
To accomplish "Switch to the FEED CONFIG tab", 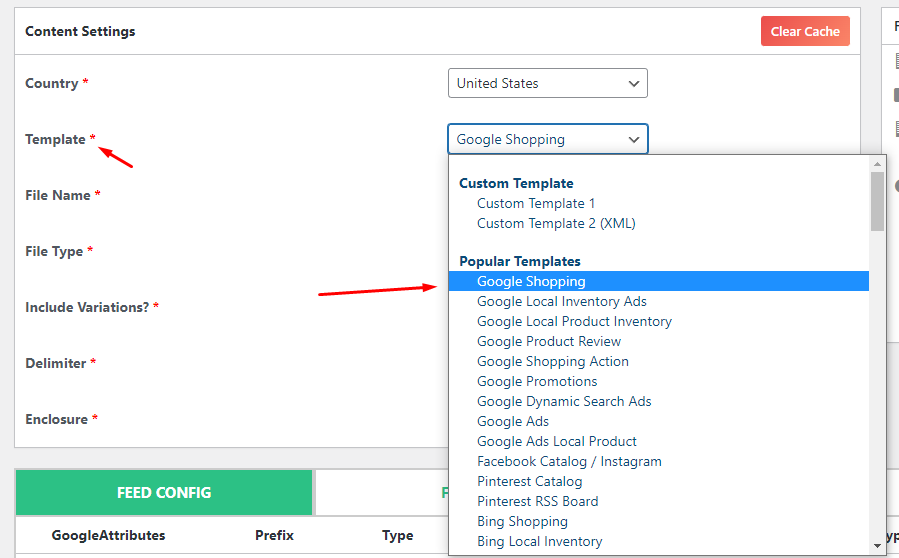I will (x=164, y=493).
